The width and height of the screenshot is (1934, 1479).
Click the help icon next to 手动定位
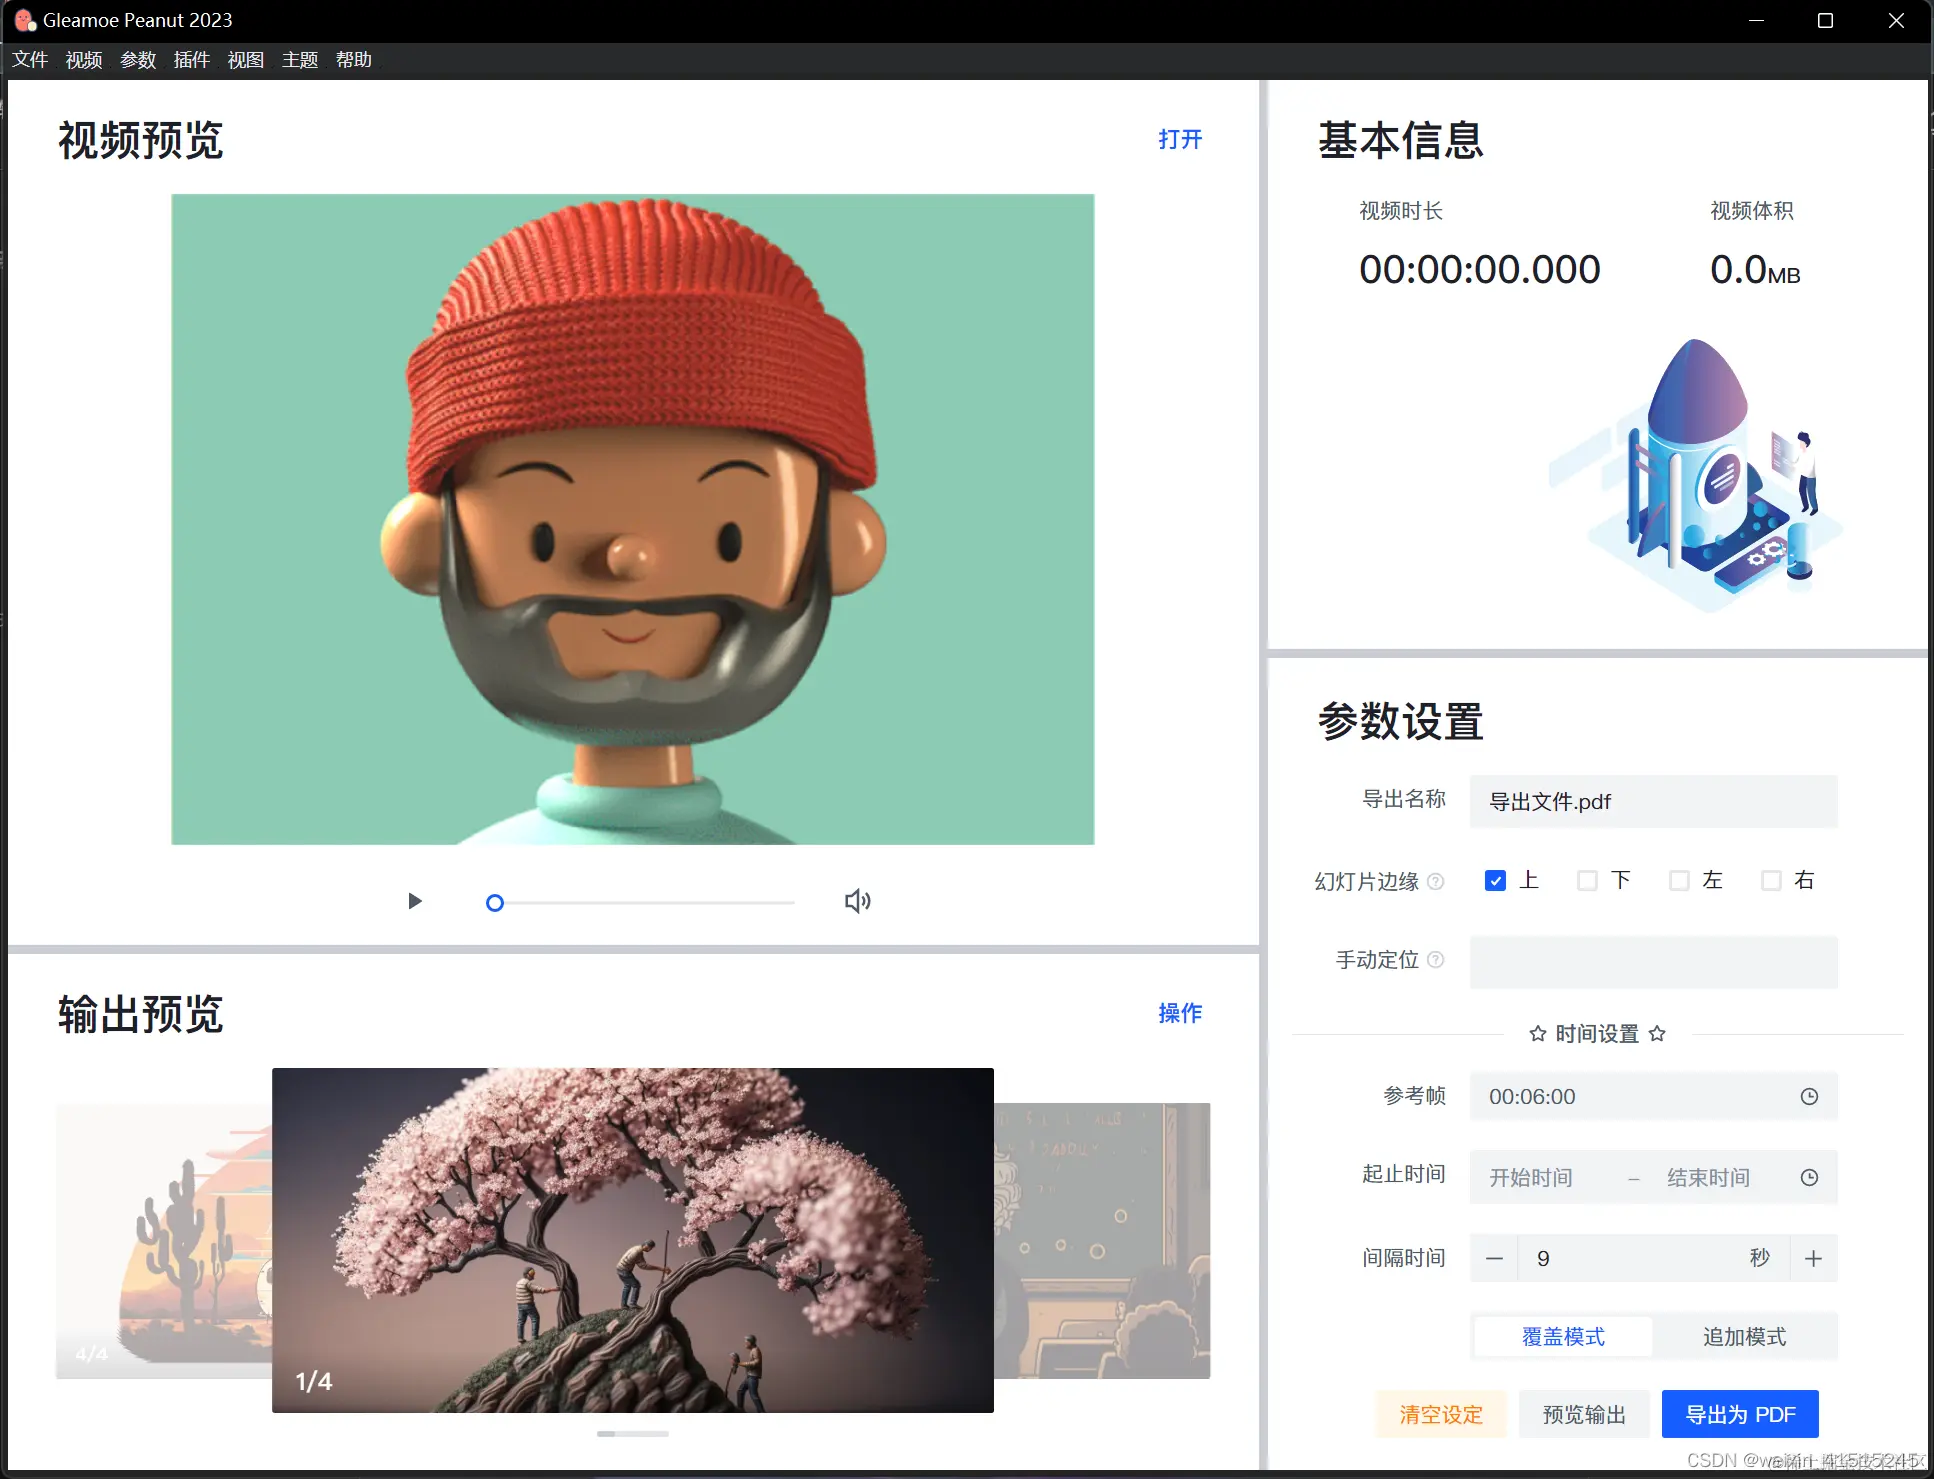pos(1437,960)
